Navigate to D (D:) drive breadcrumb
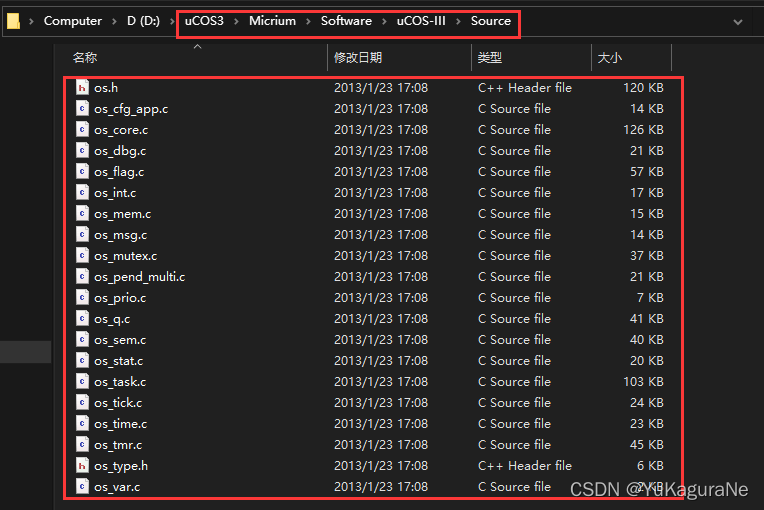Viewport: 764px width, 510px height. [143, 21]
